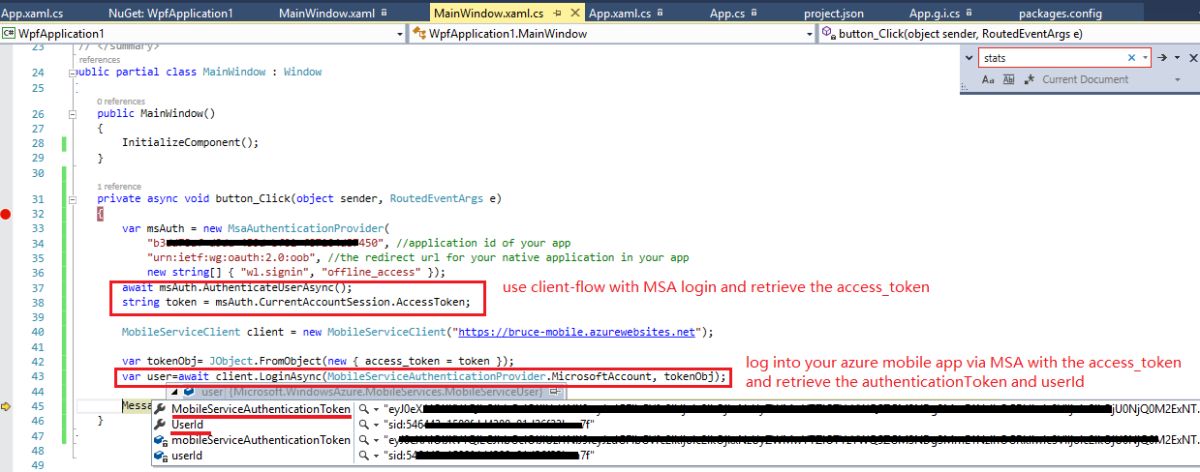This screenshot has width=1200, height=472.
Task: Open the App.cs tab
Action: click(727, 13)
